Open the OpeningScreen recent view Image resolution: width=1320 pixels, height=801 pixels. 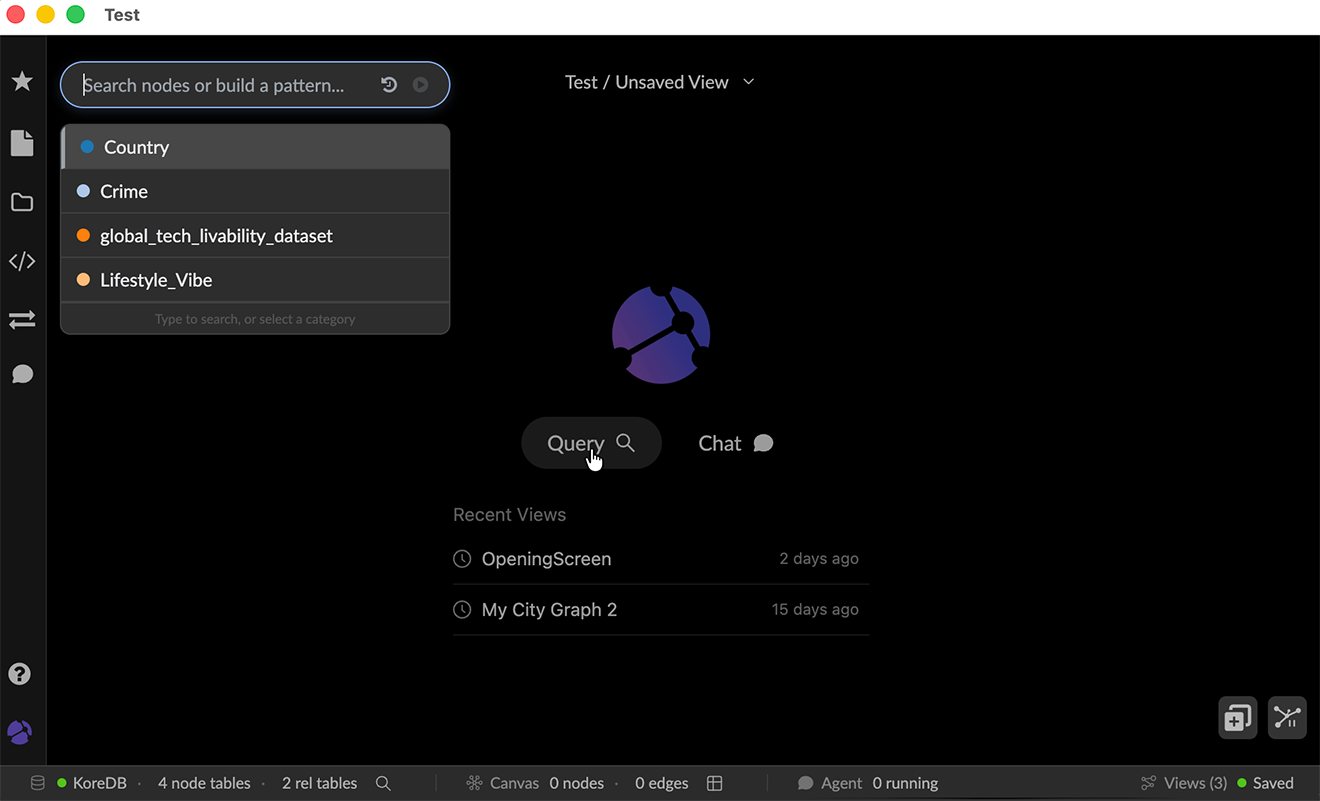[x=661, y=559]
